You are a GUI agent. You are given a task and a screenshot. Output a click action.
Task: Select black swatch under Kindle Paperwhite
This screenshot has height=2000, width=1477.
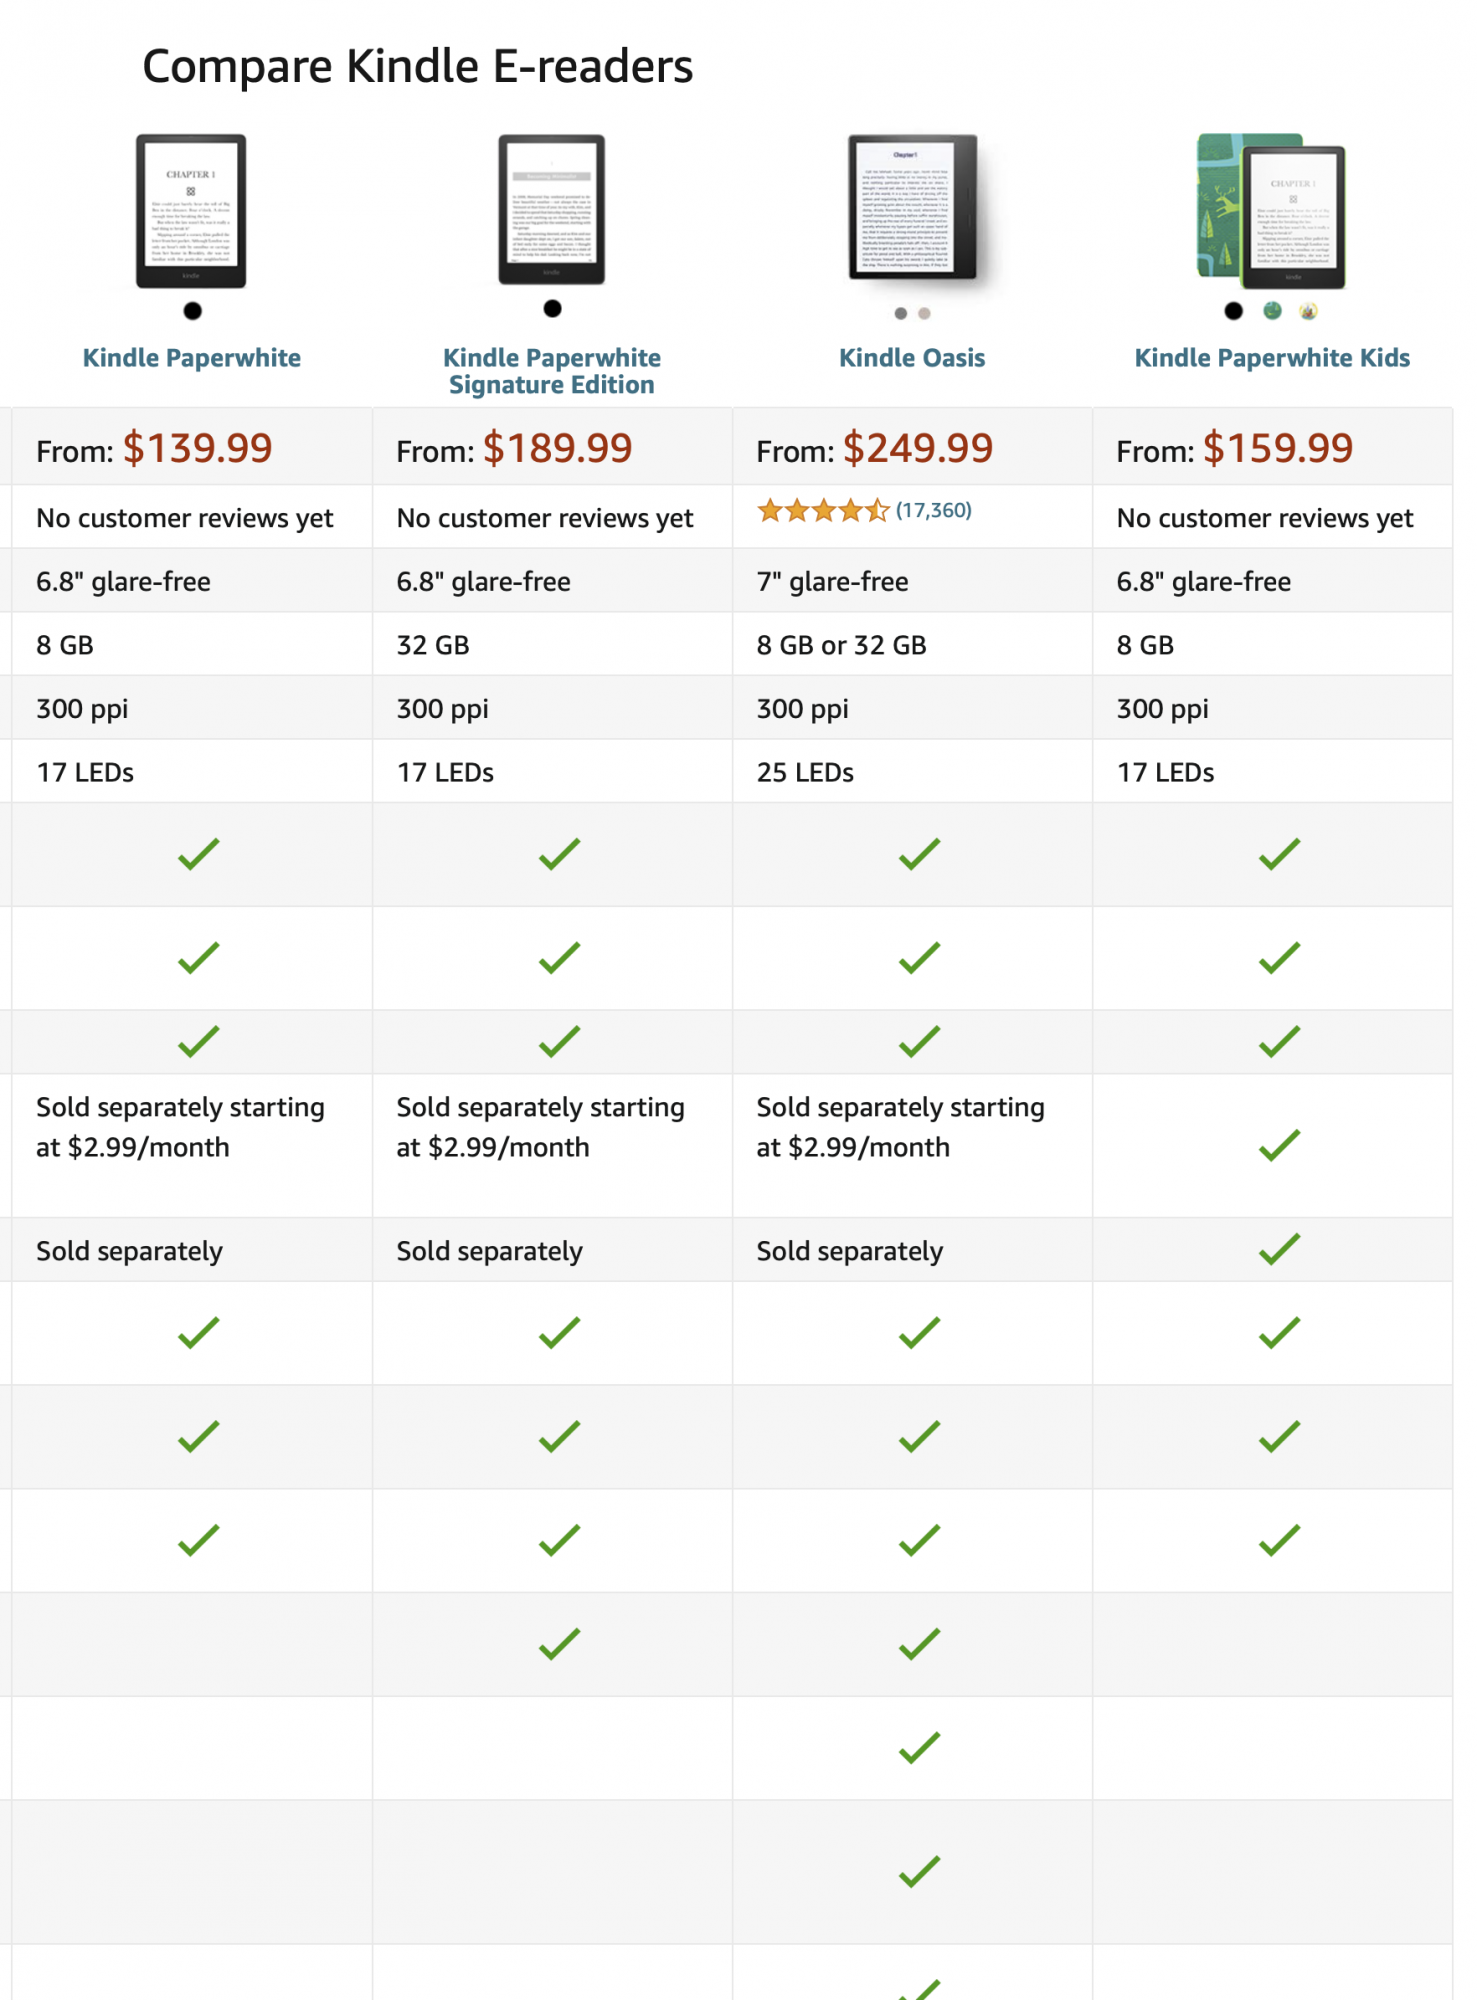pyautogui.click(x=193, y=311)
